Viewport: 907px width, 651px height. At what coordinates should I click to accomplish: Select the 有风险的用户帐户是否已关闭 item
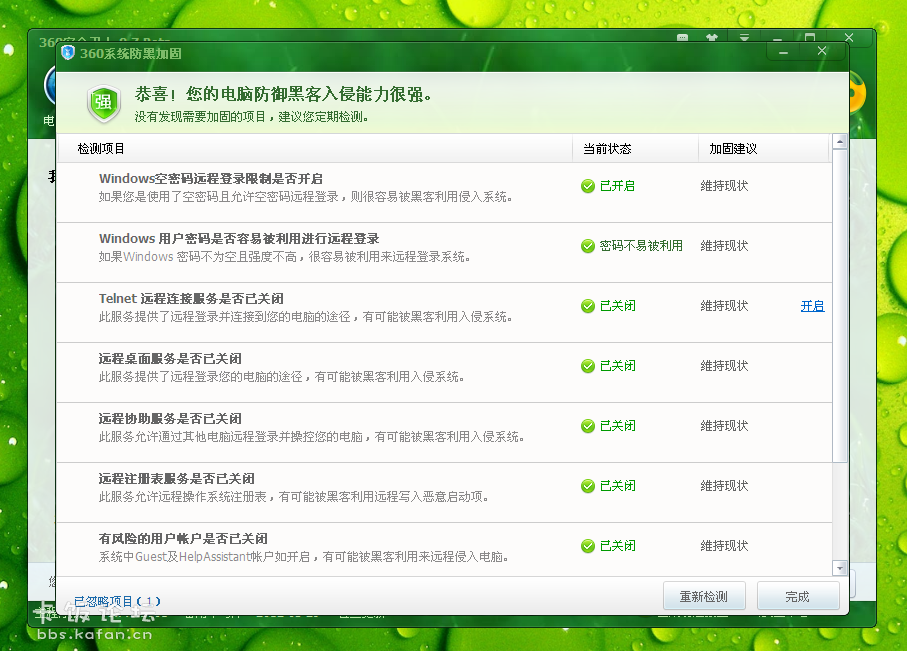point(444,549)
